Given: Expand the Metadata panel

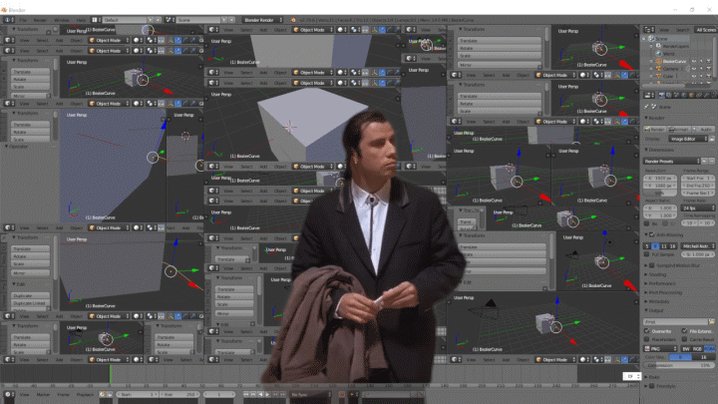Looking at the screenshot, I should (658, 301).
